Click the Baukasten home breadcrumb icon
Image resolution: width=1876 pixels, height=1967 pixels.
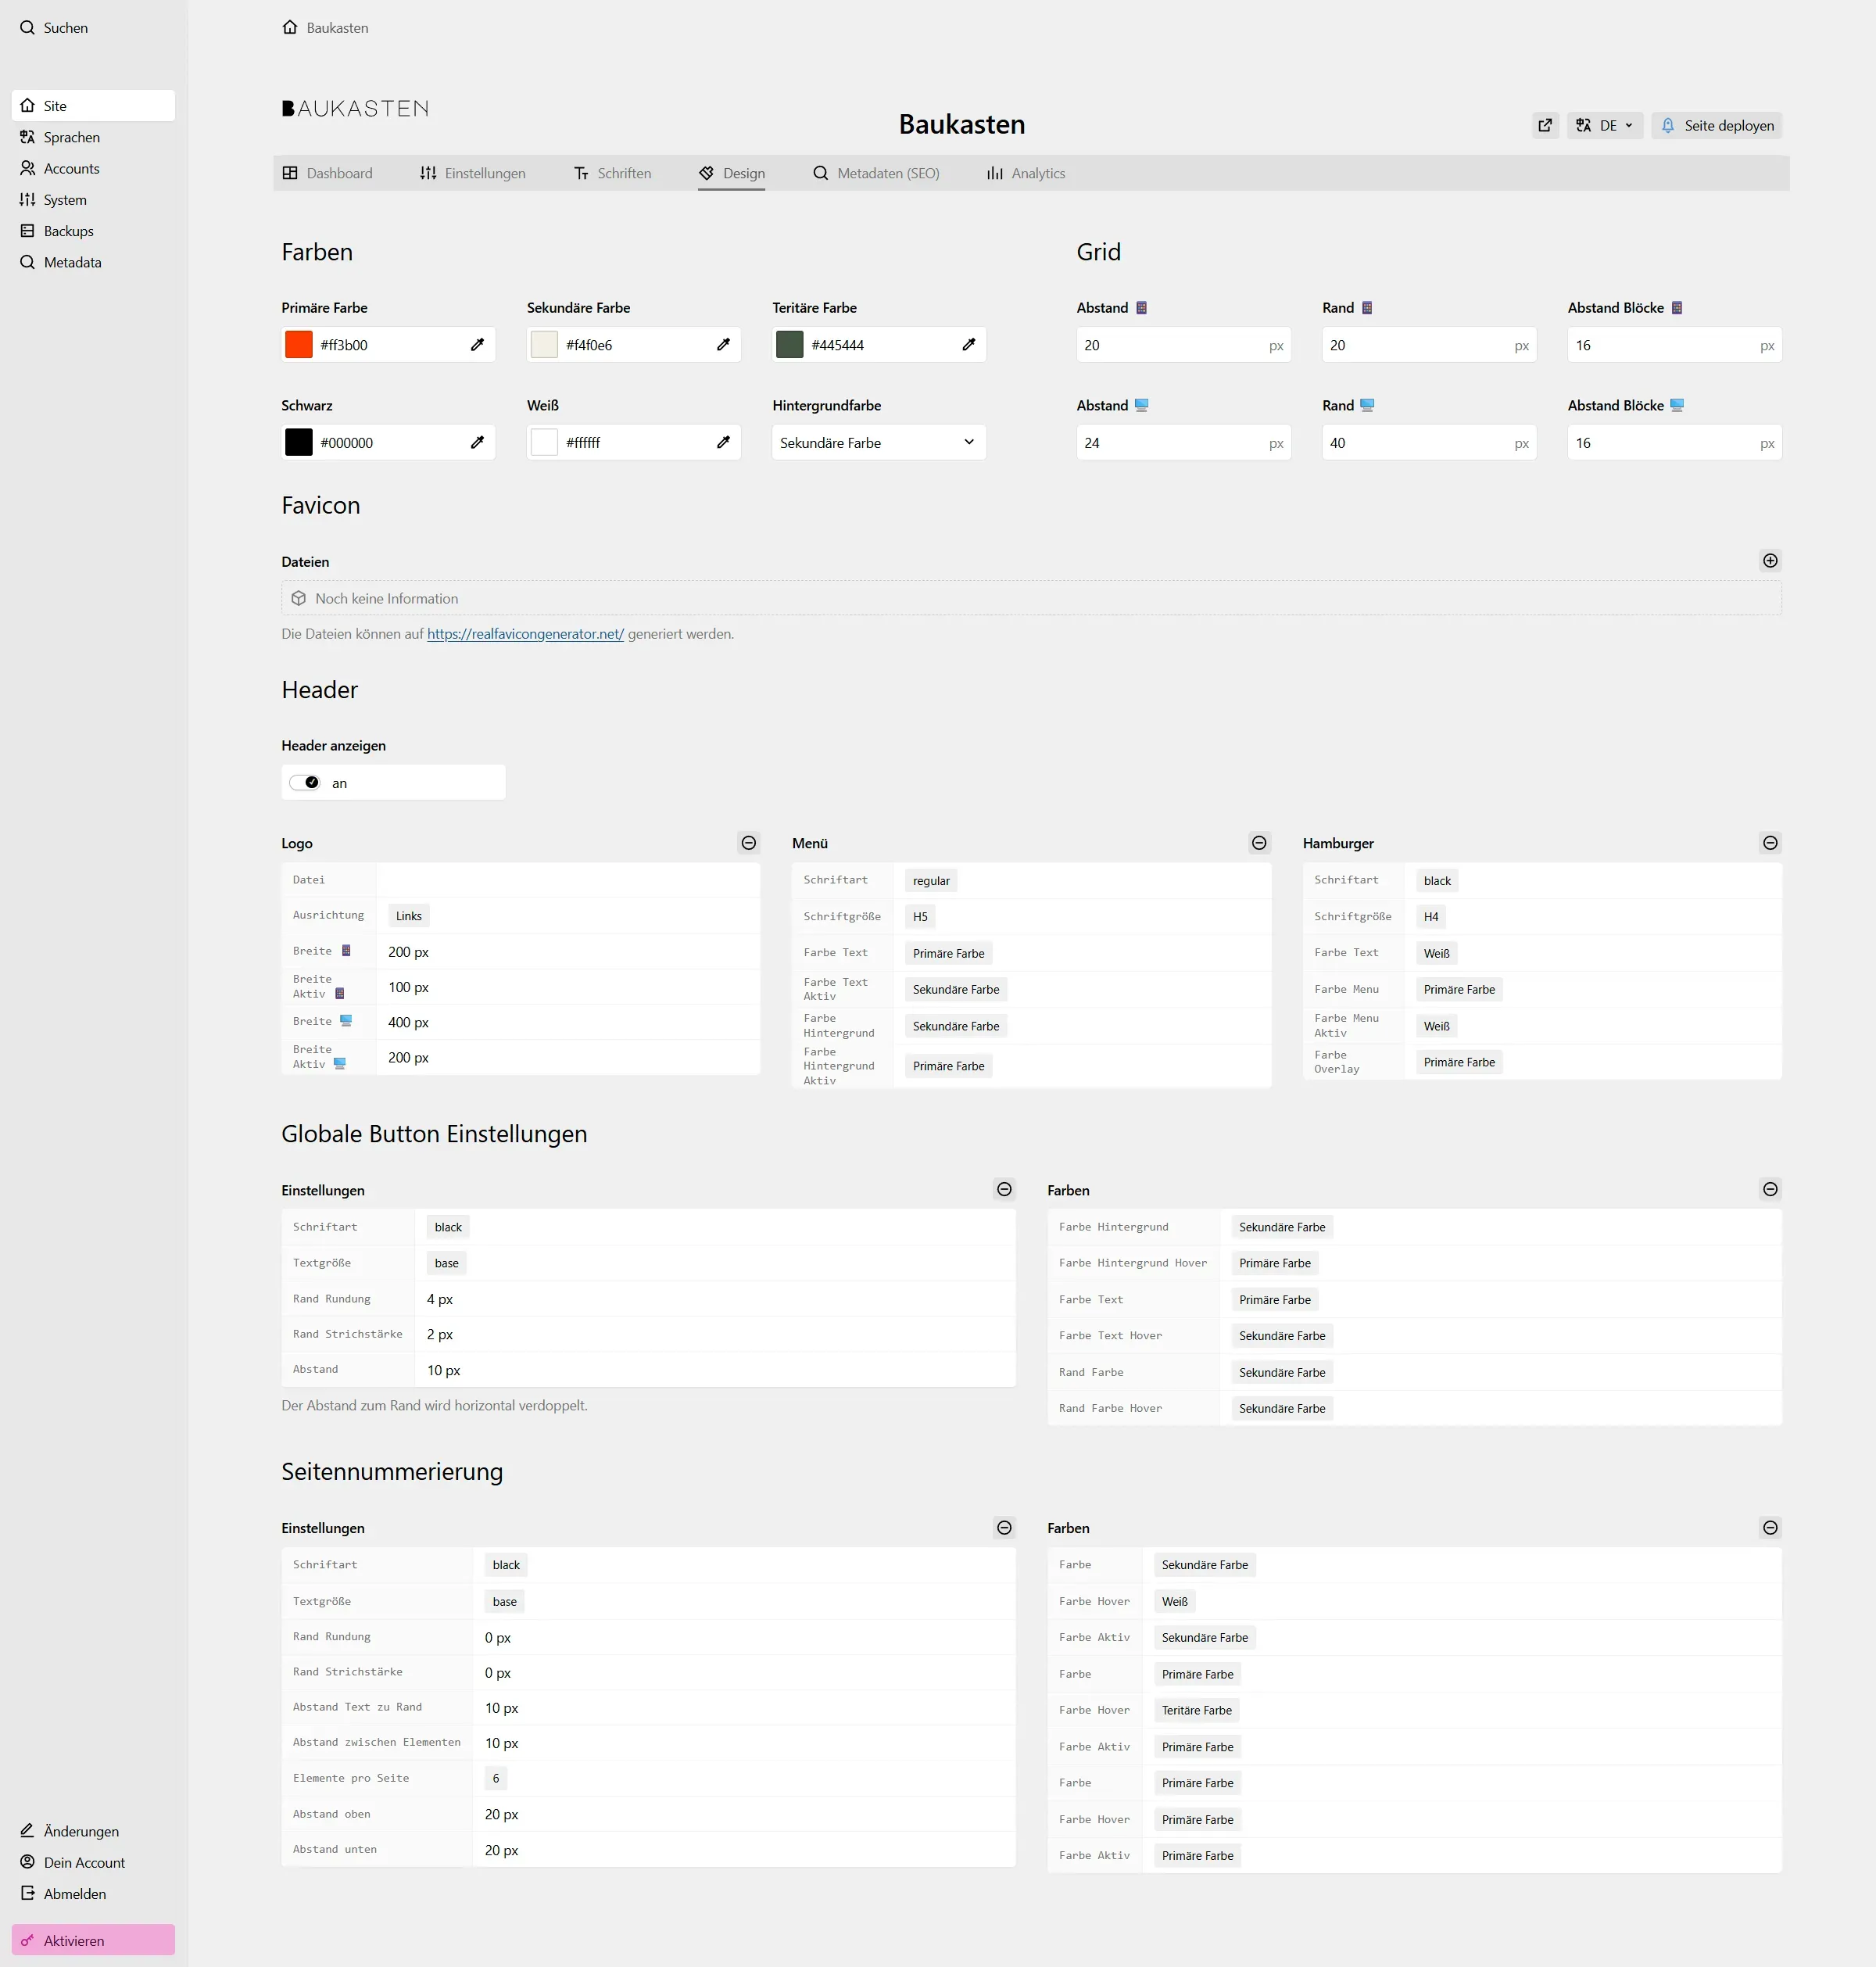tap(290, 28)
